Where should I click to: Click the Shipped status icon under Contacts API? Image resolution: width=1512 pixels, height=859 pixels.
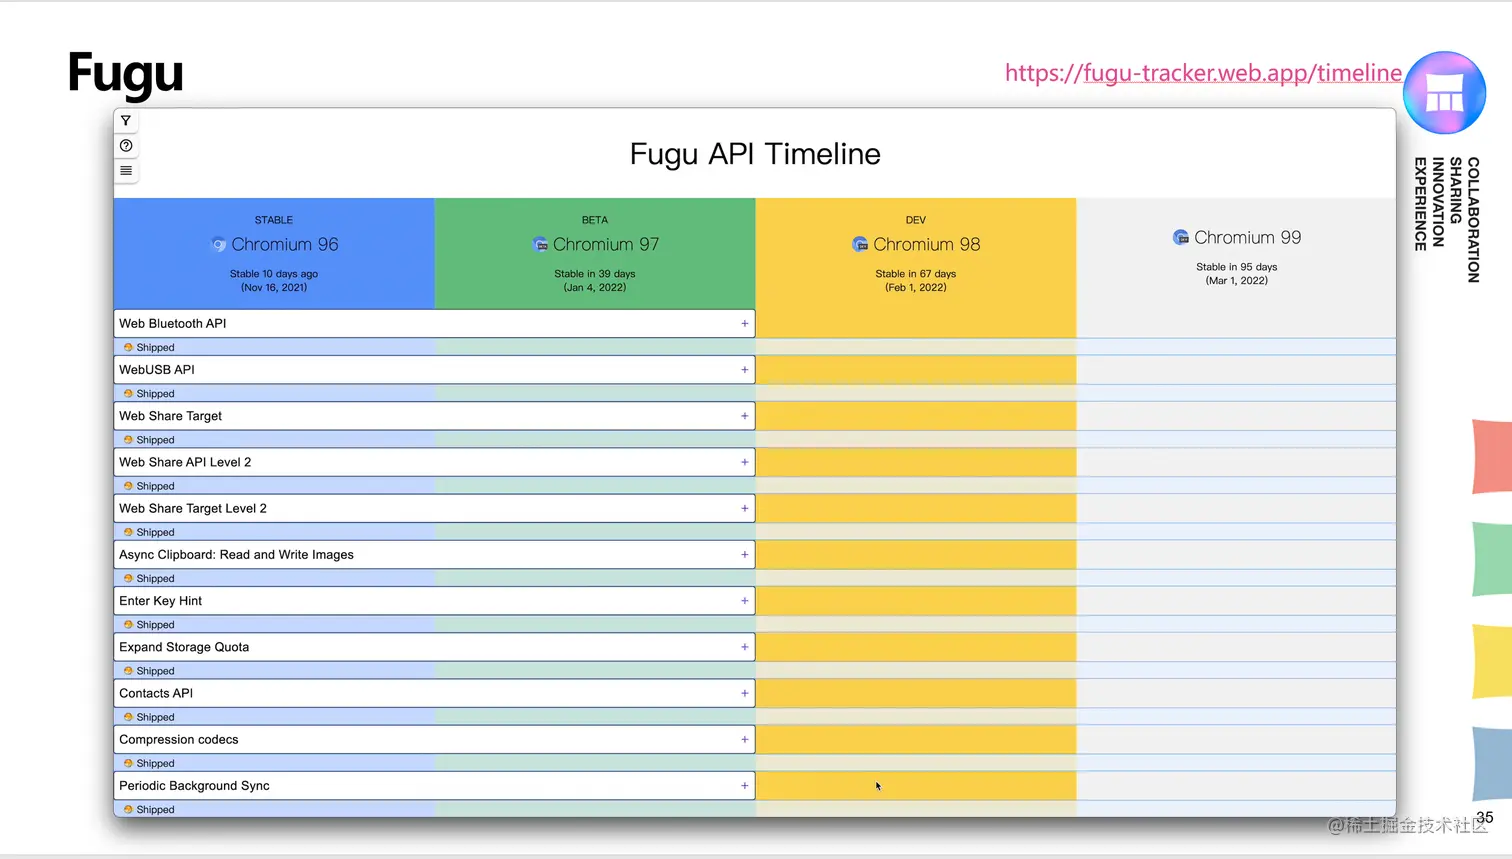click(x=128, y=716)
